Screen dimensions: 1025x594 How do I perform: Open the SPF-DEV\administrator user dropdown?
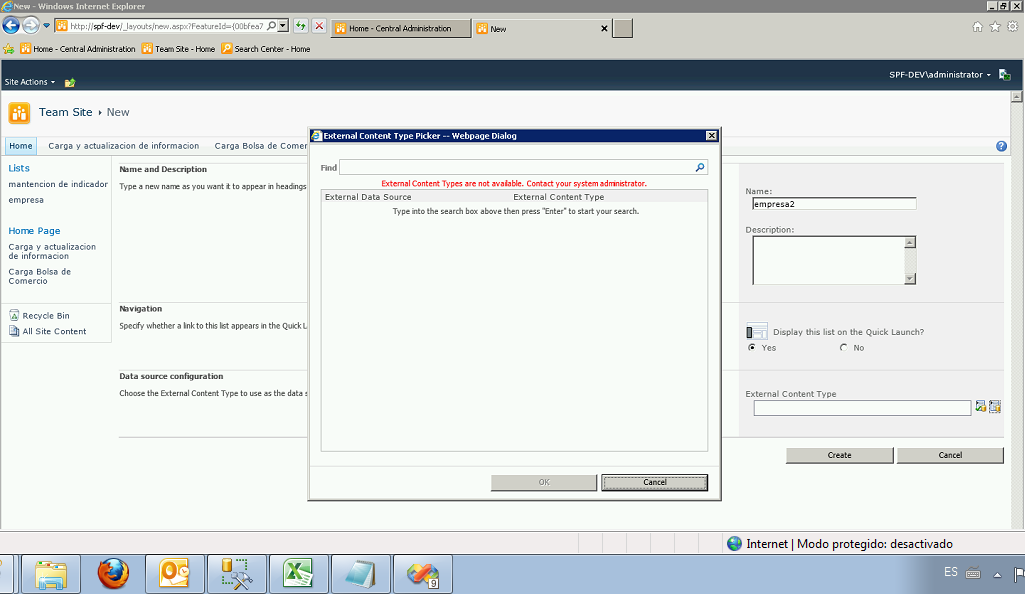940,75
